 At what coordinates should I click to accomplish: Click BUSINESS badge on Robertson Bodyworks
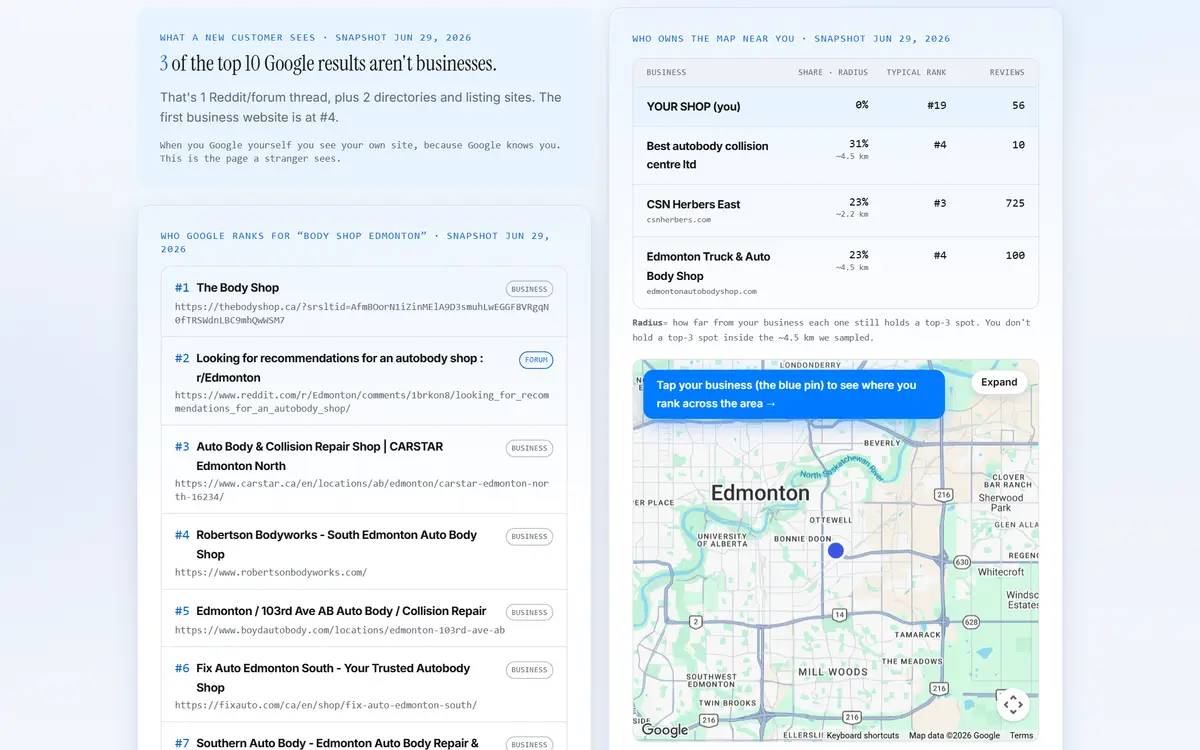[529, 536]
